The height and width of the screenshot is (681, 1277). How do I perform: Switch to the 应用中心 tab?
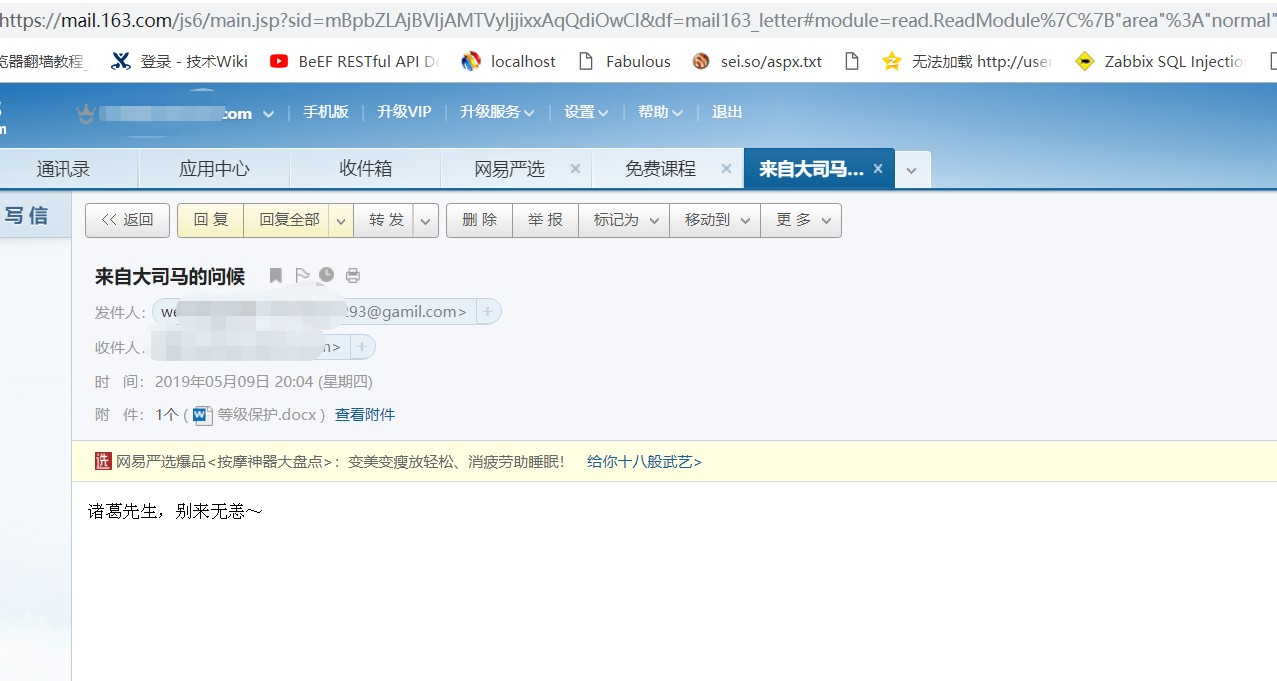pos(214,169)
